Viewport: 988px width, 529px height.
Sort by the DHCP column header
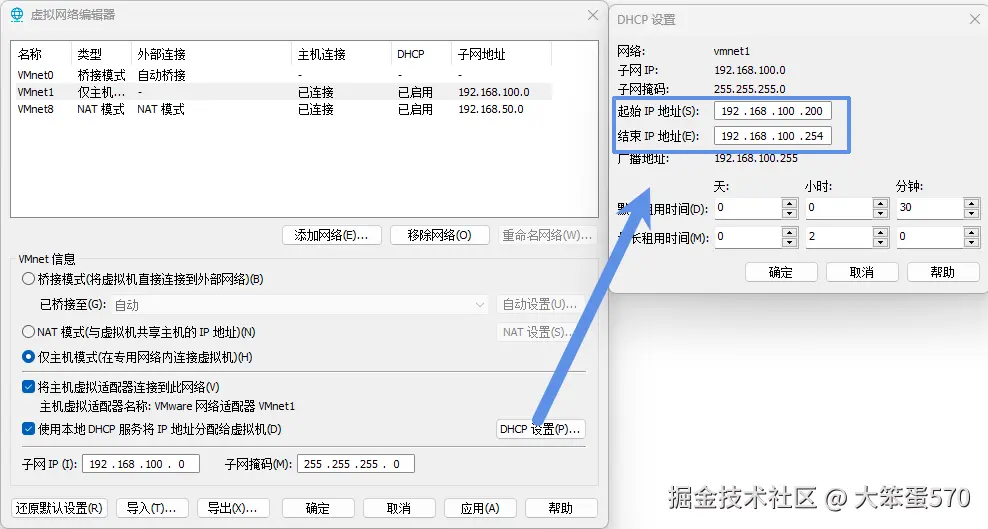[x=421, y=54]
